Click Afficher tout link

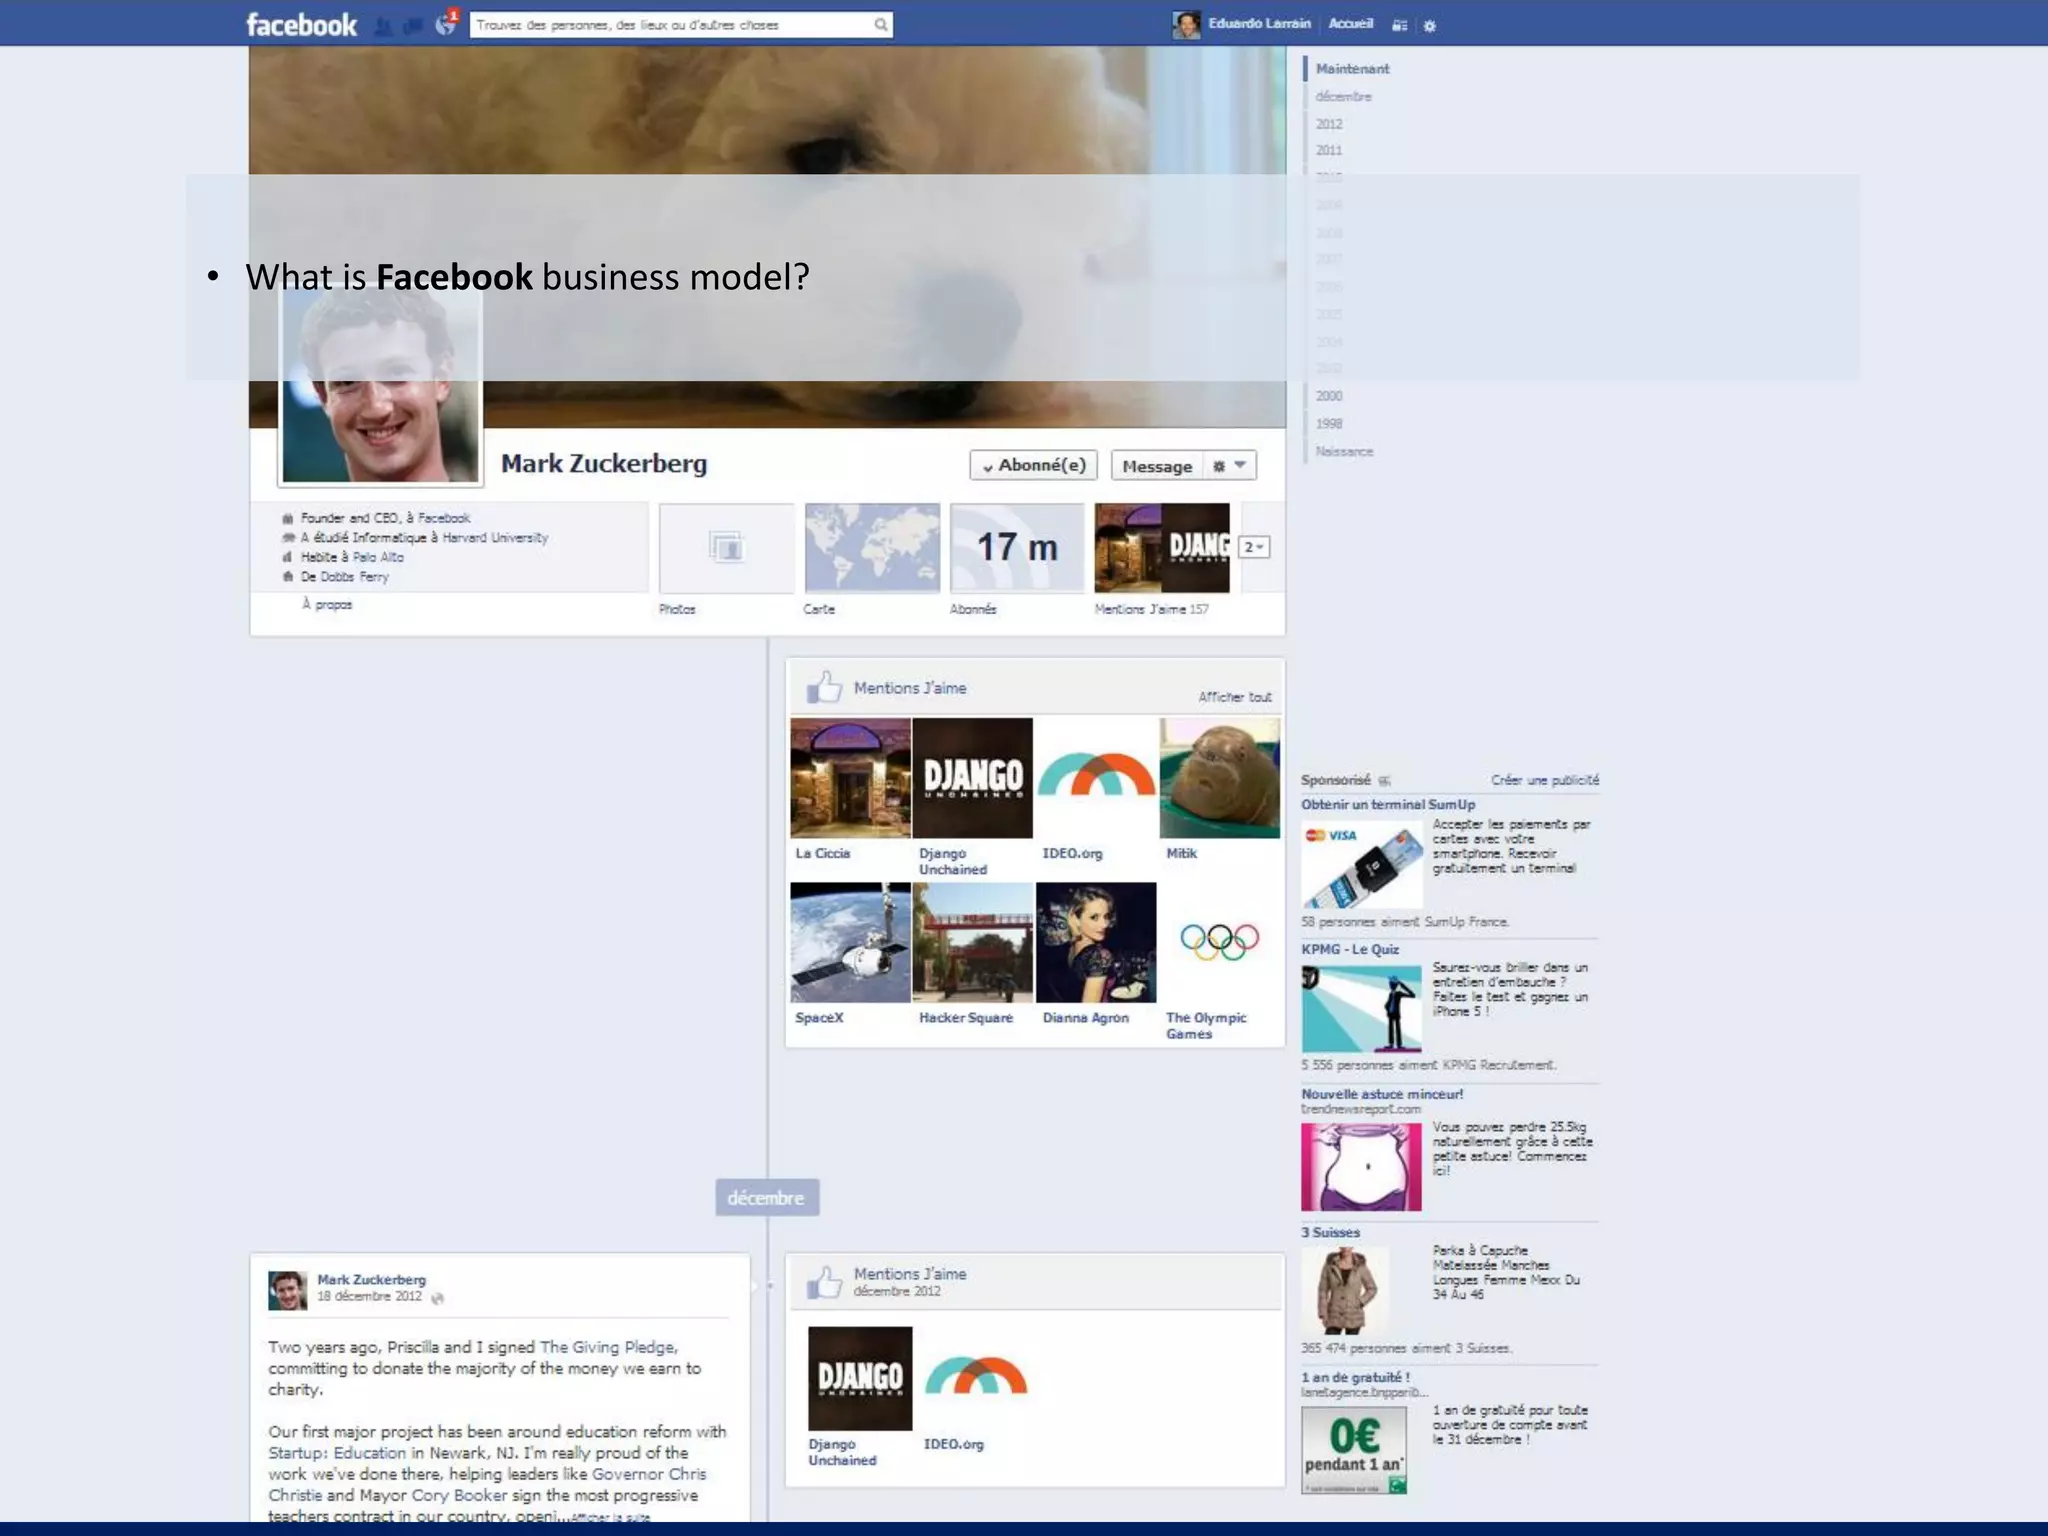[x=1235, y=697]
